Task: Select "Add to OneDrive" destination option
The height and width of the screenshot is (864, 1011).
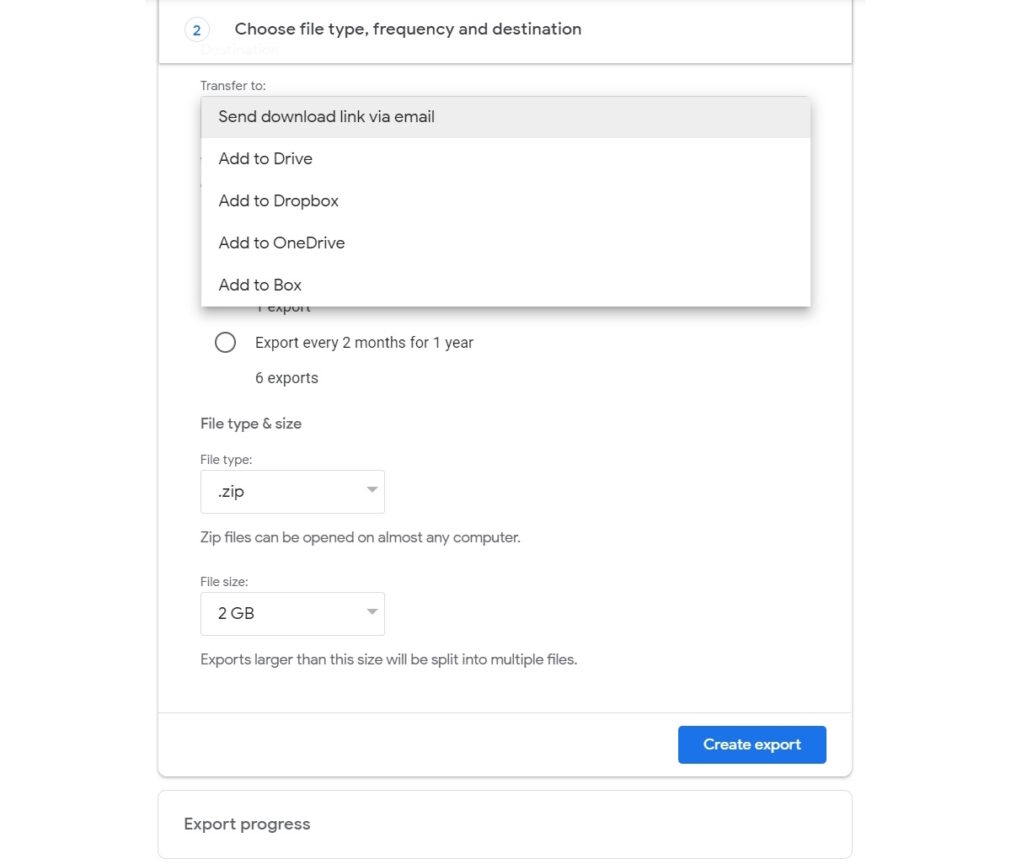Action: tap(281, 242)
